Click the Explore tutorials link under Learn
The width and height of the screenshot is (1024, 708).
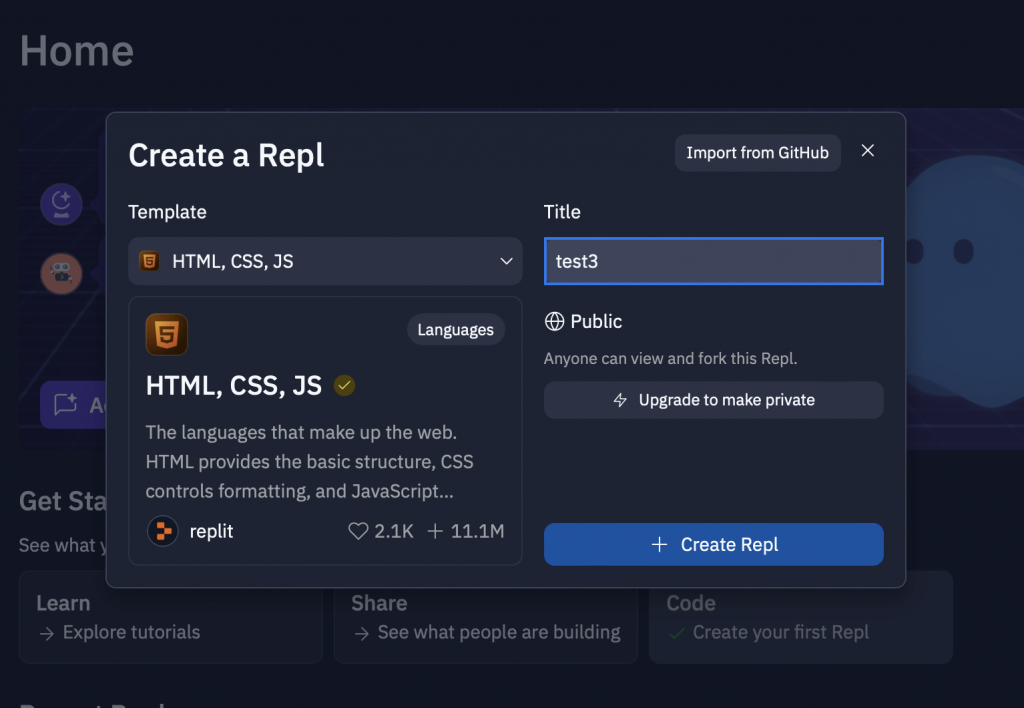pyautogui.click(x=131, y=632)
